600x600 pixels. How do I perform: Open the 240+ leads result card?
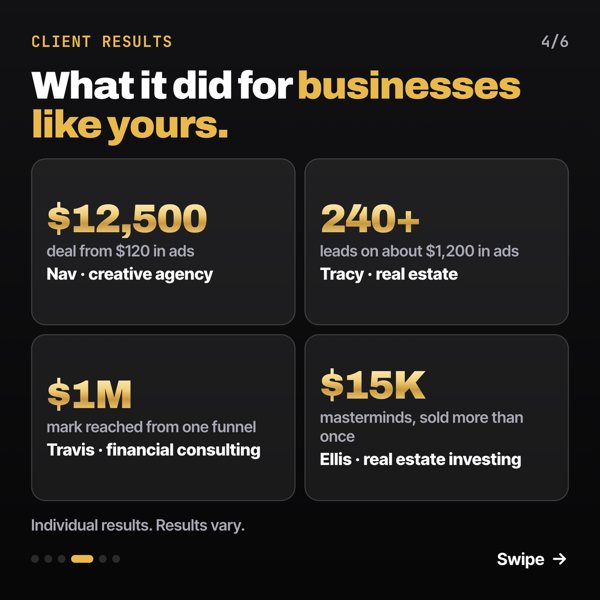[x=437, y=242]
